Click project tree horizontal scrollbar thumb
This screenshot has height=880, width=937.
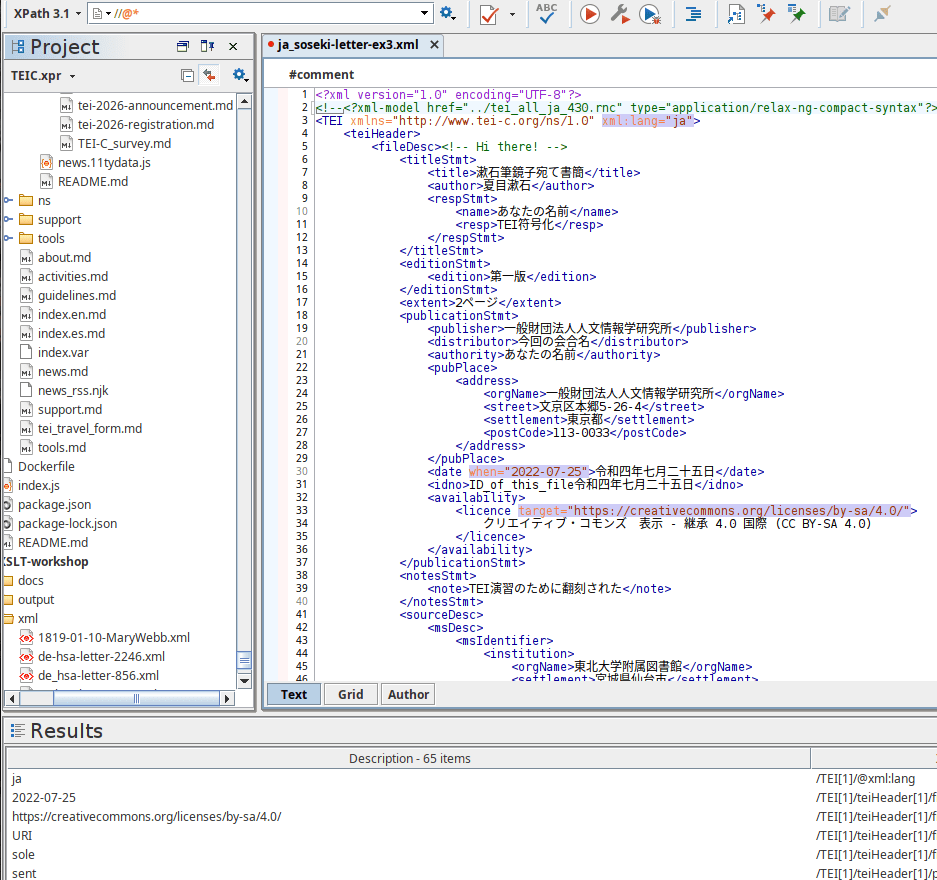(136, 698)
